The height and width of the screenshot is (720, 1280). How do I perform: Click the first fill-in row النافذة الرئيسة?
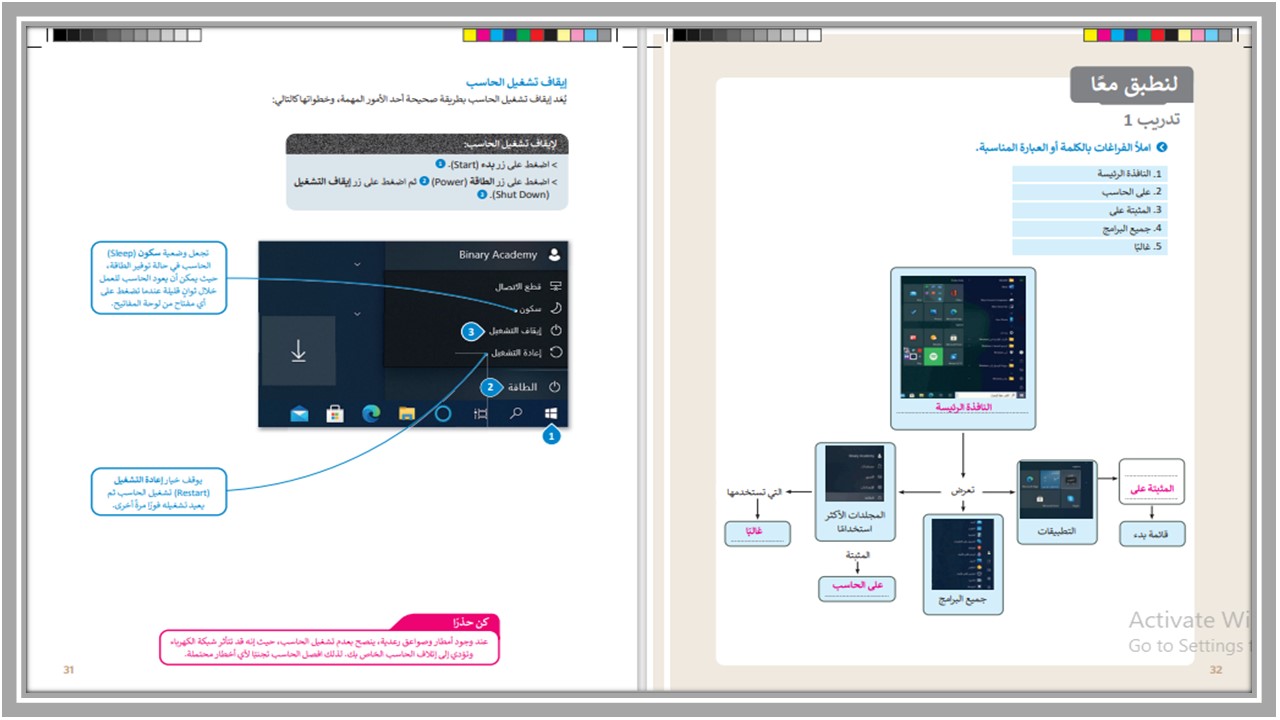(1089, 173)
